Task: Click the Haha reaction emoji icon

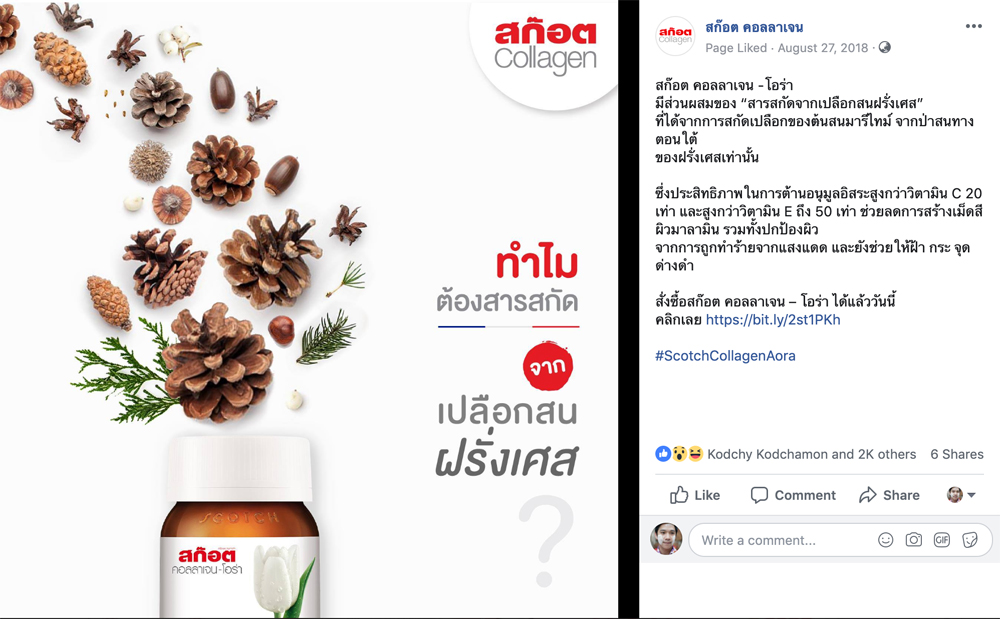Action: click(695, 454)
